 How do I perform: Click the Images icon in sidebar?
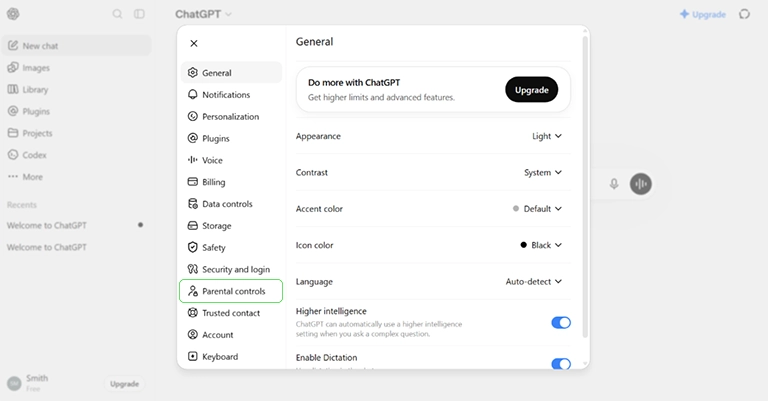click(x=13, y=68)
